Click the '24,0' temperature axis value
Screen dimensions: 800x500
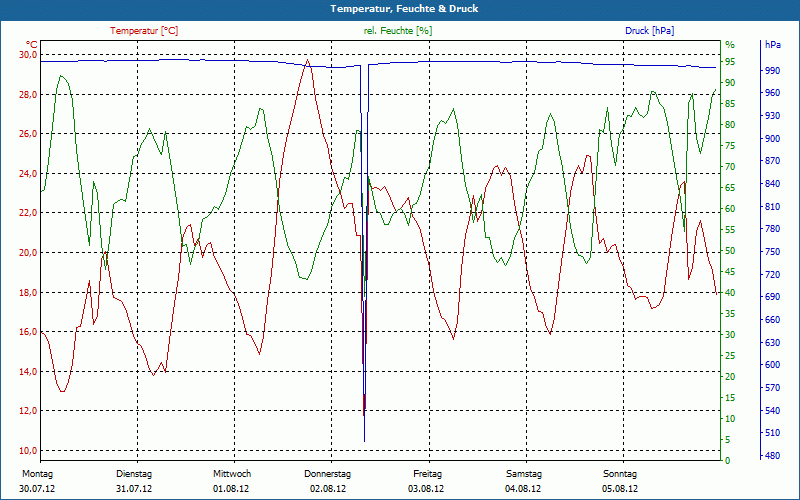click(28, 173)
